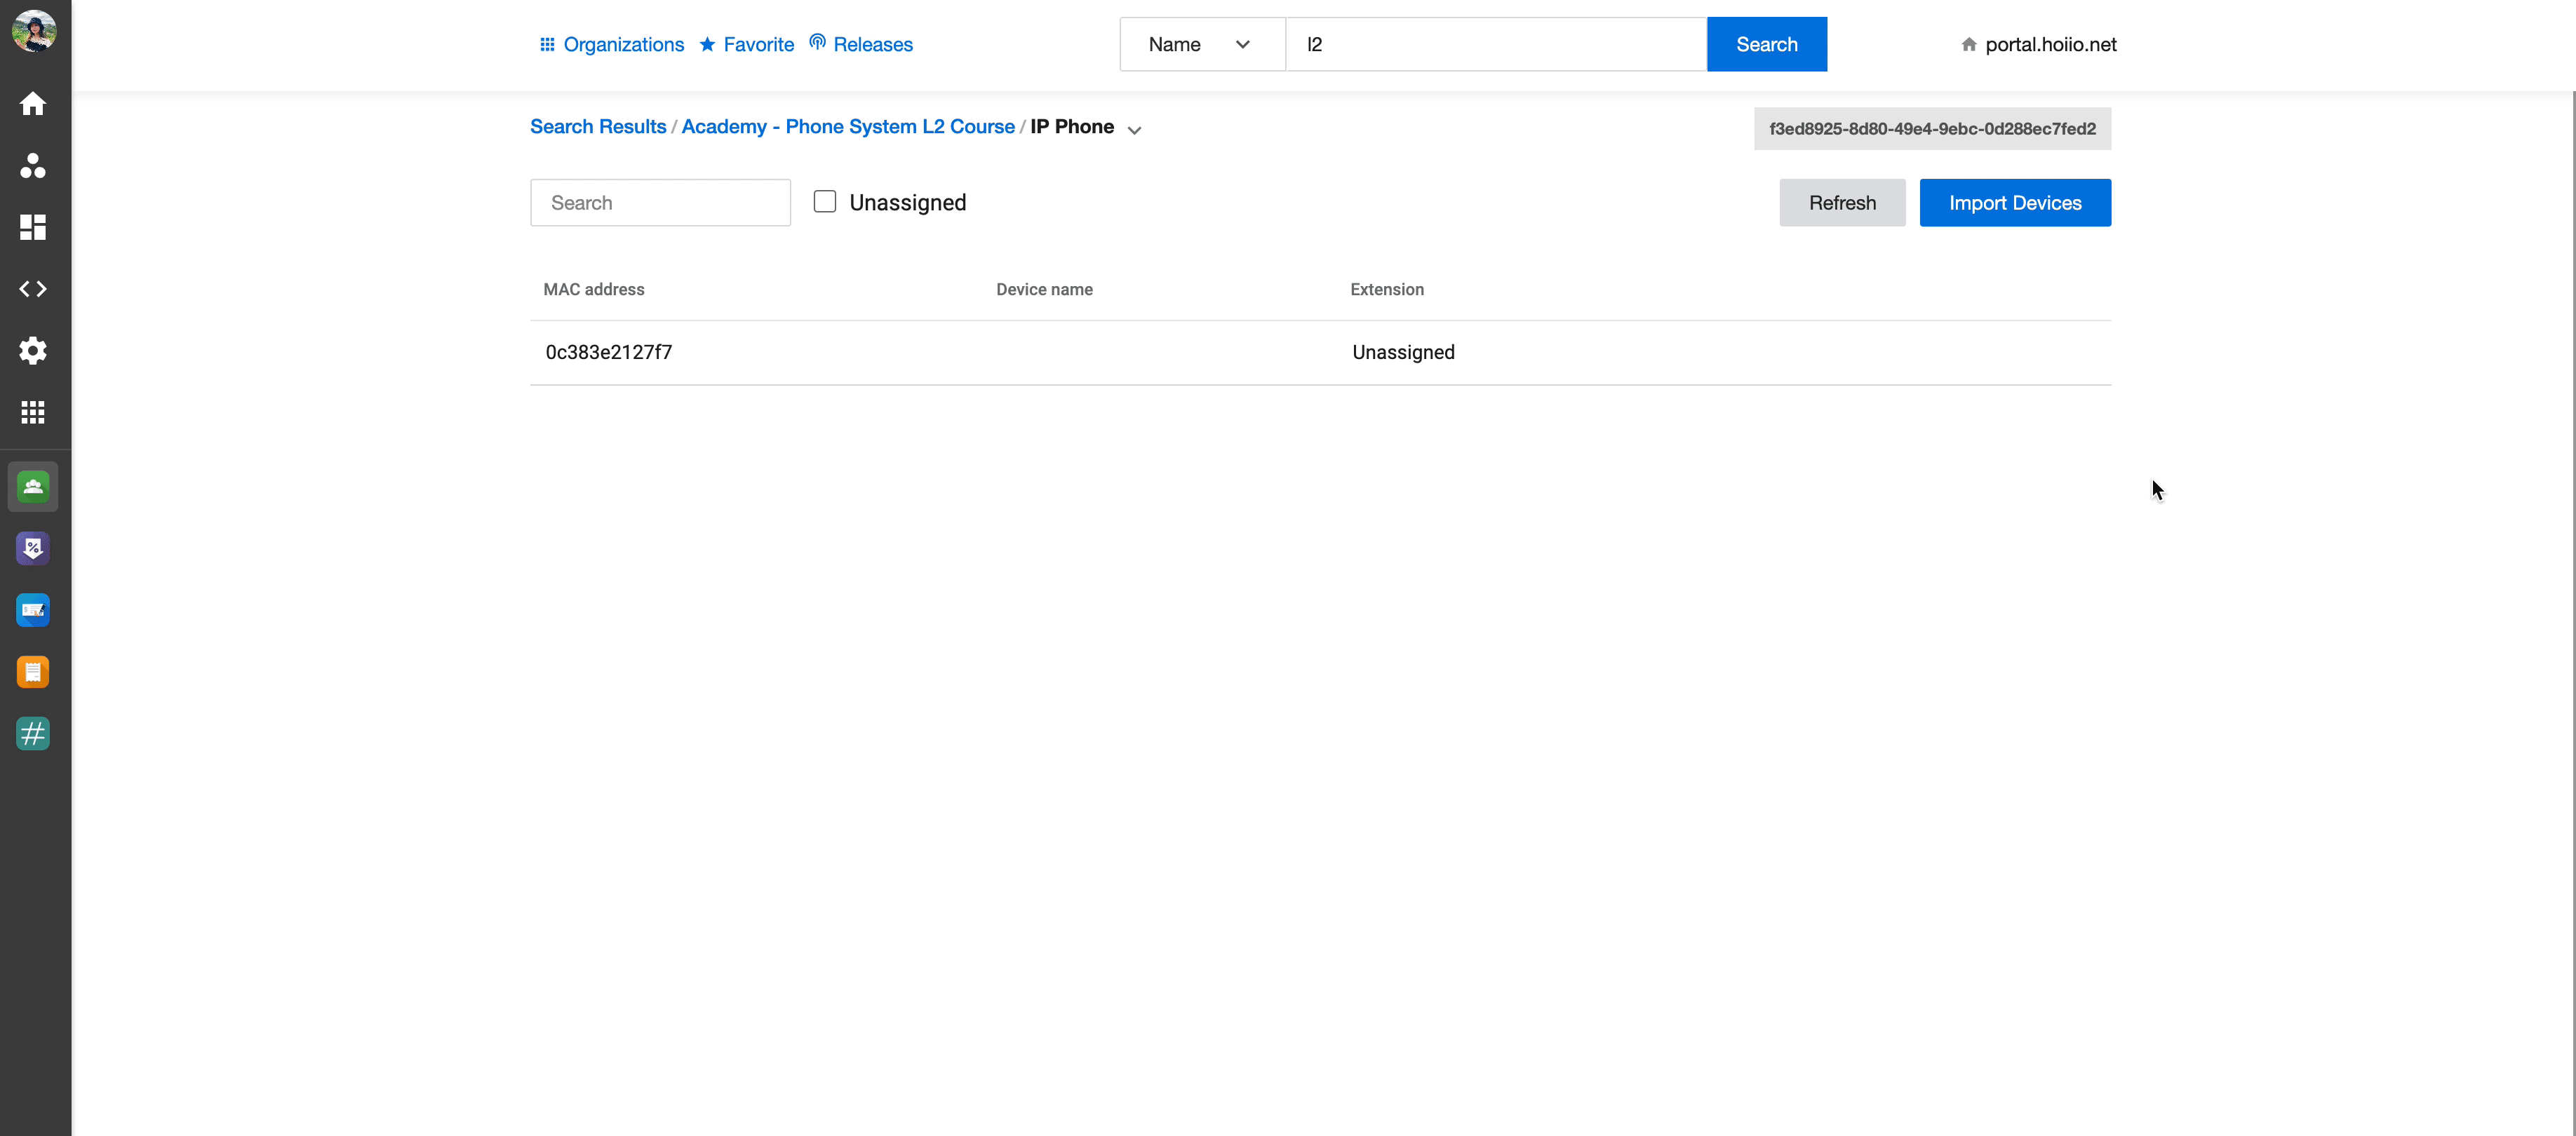2576x1136 pixels.
Task: Open the apps grid sidebar icon
Action: pos(33,412)
